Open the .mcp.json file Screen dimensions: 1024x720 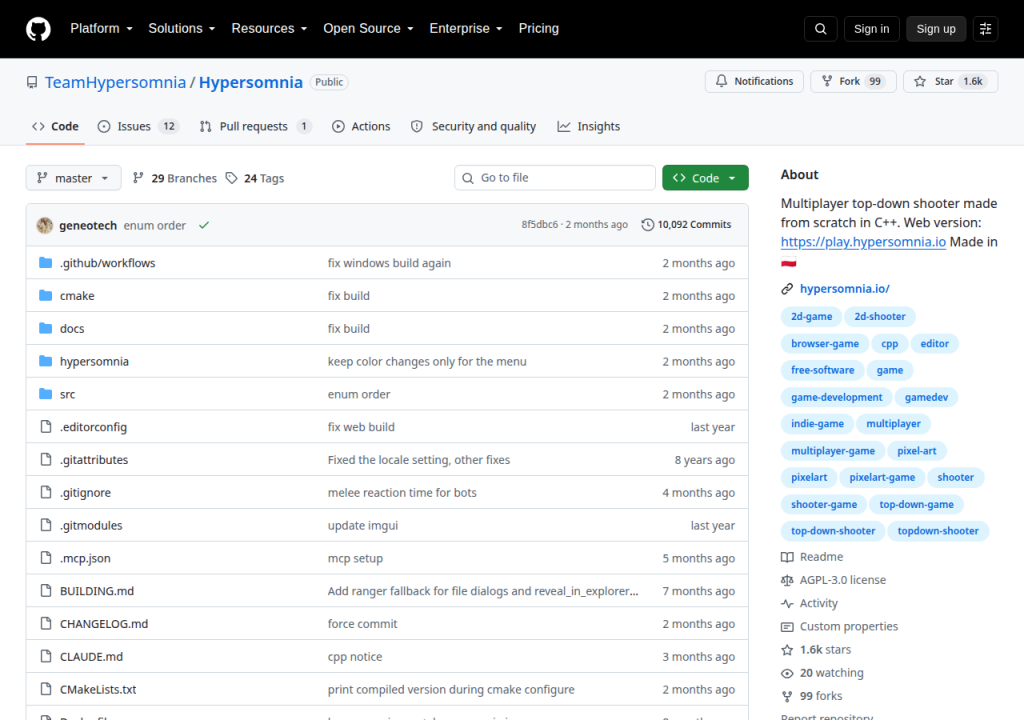pyautogui.click(x=85, y=559)
